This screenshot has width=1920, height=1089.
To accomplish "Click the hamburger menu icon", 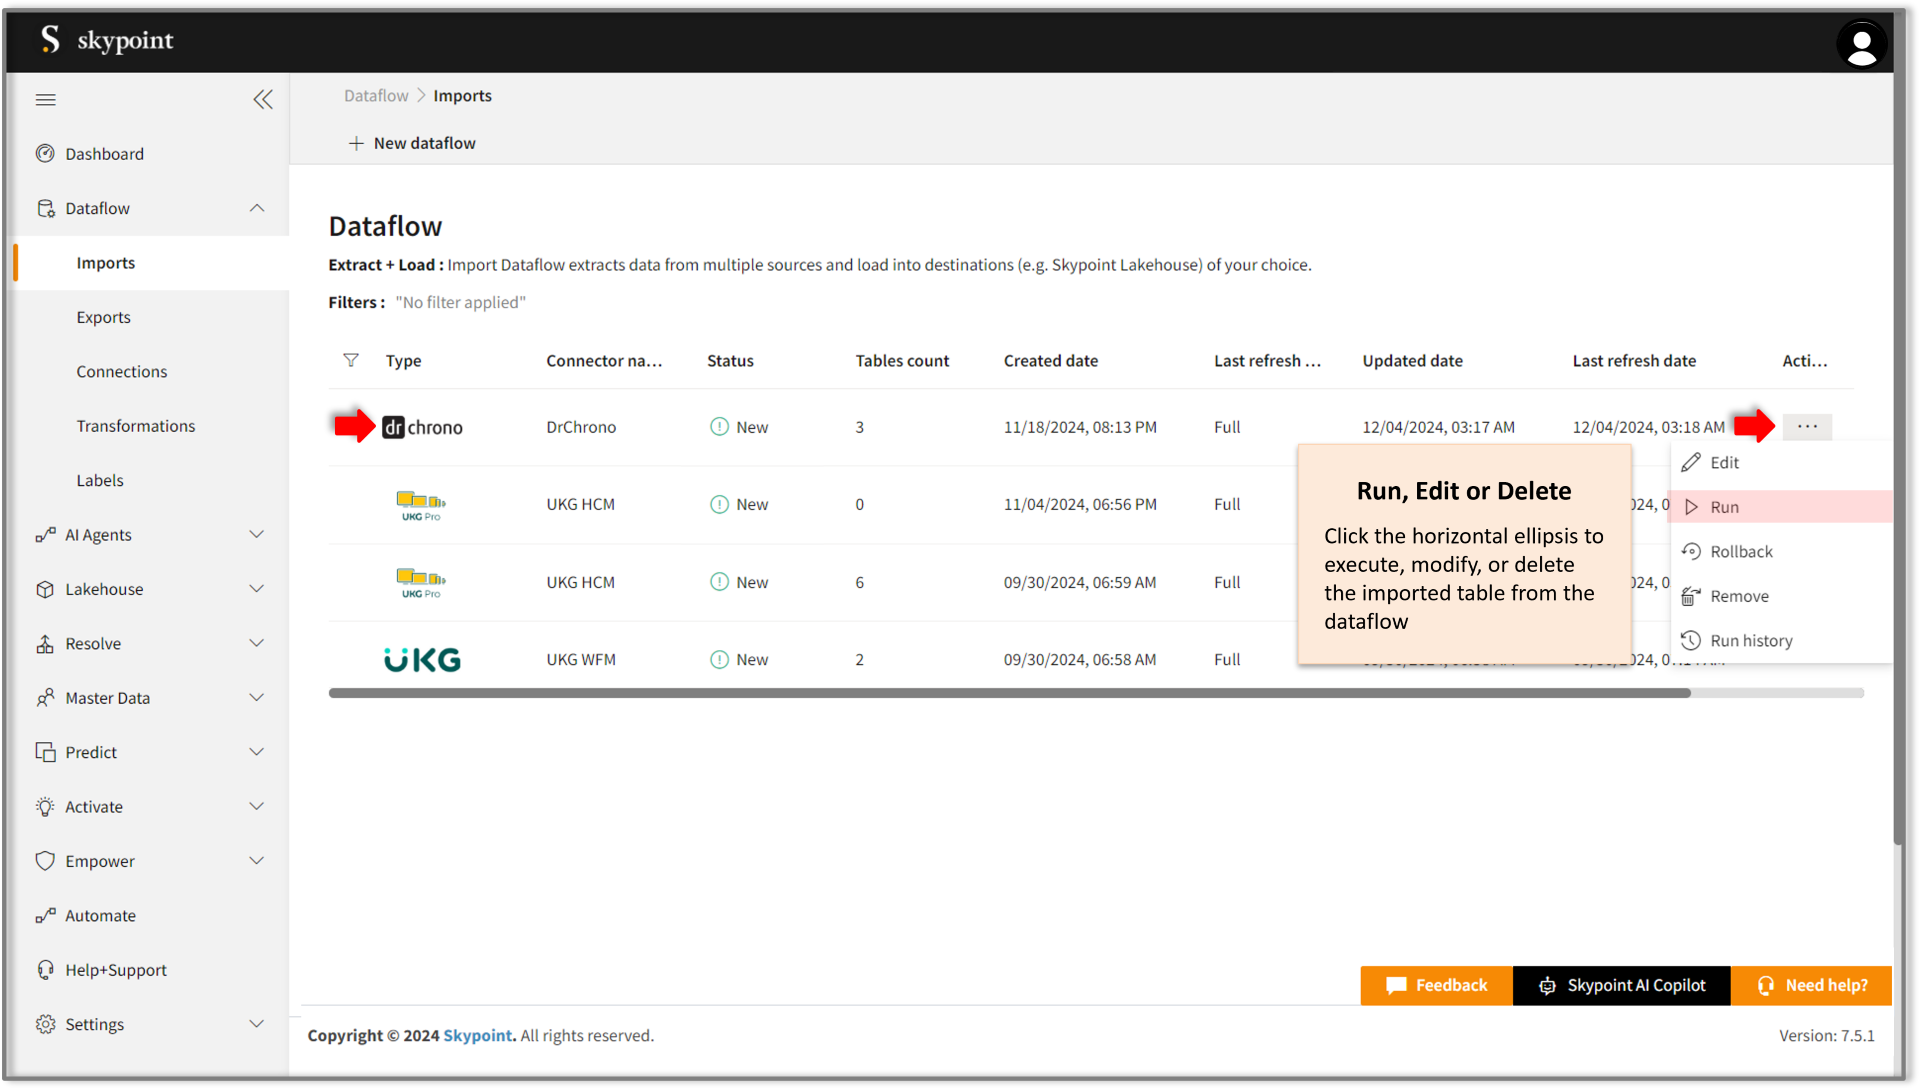I will coord(46,99).
